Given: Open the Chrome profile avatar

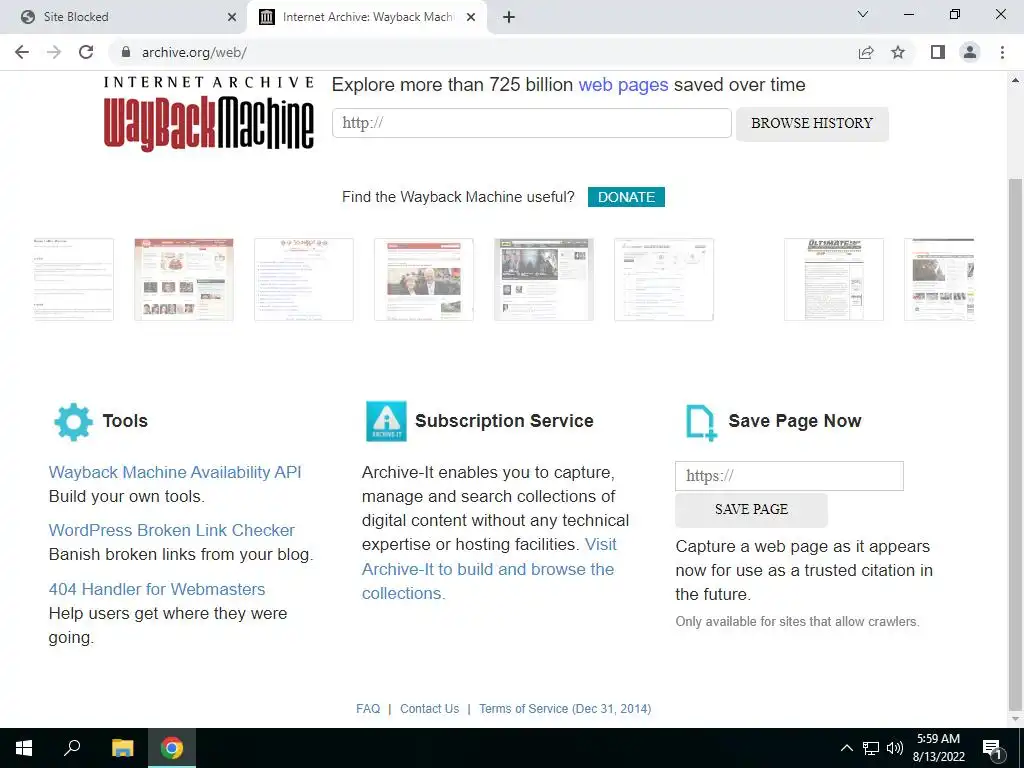Looking at the screenshot, I should click(970, 52).
